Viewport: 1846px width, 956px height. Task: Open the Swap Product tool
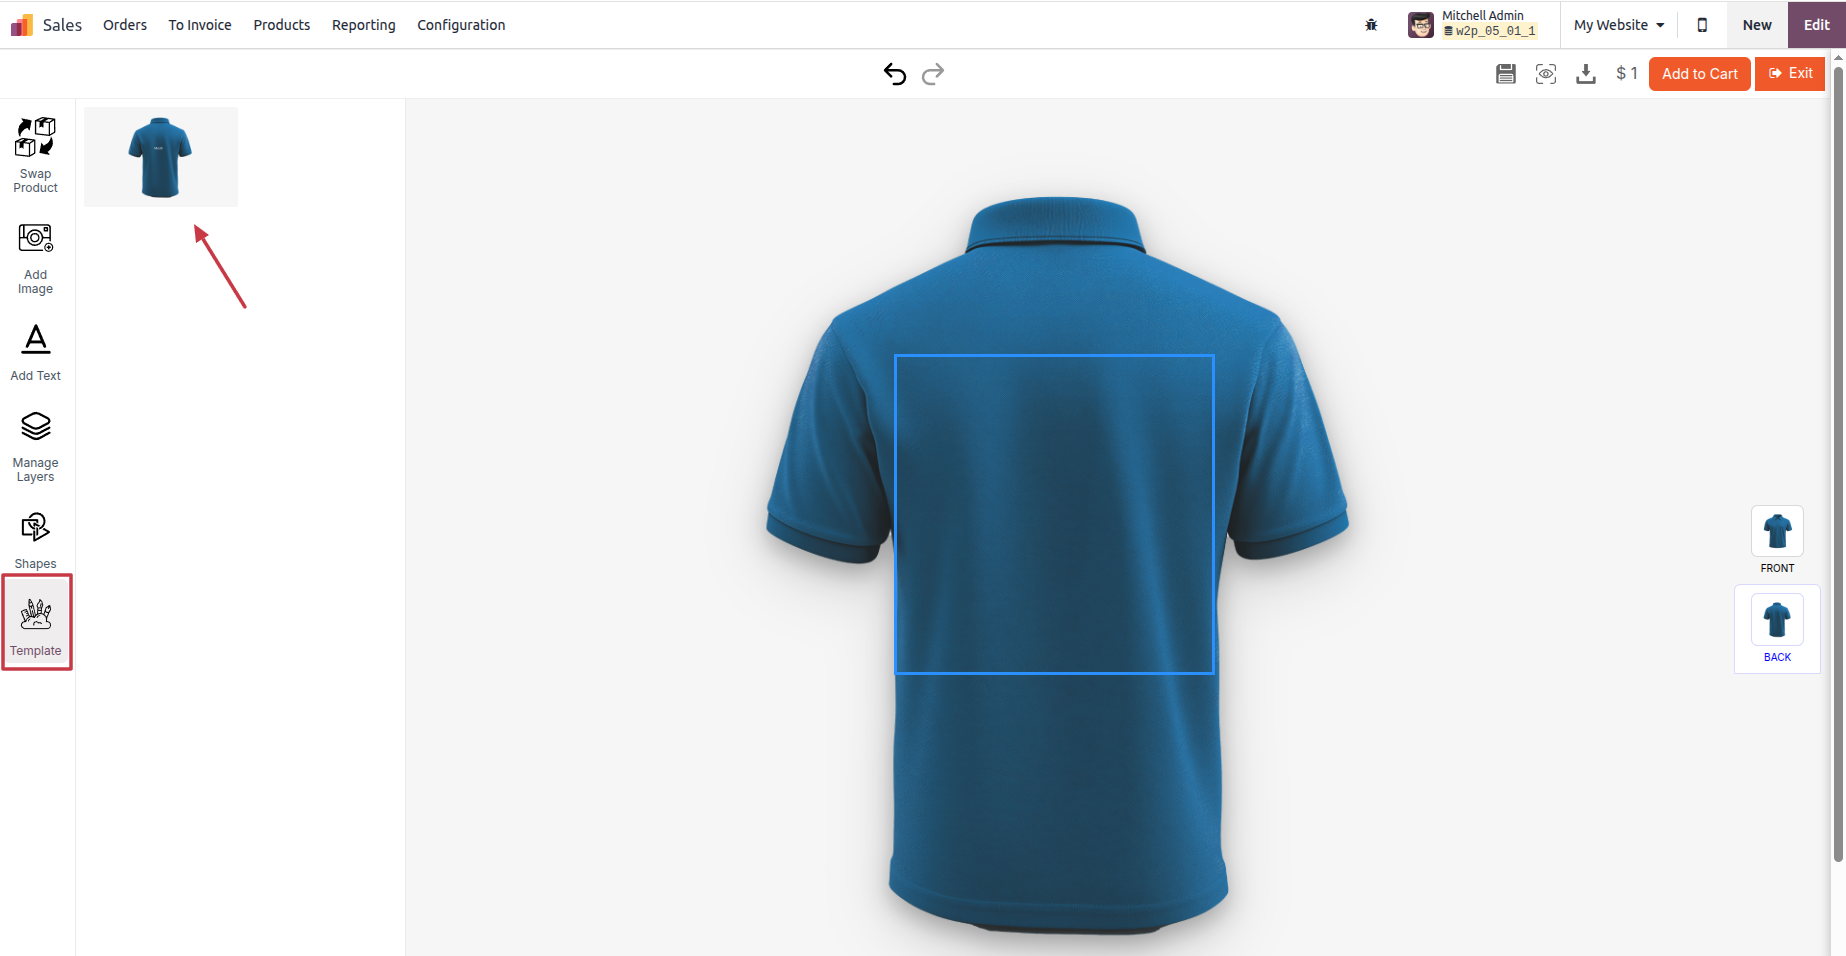click(x=36, y=155)
